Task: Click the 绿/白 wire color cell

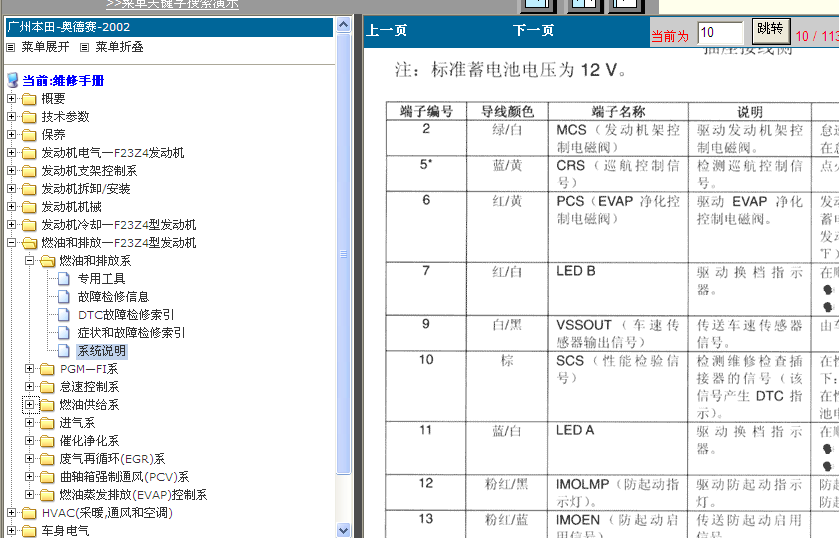Action: pyautogui.click(x=507, y=138)
